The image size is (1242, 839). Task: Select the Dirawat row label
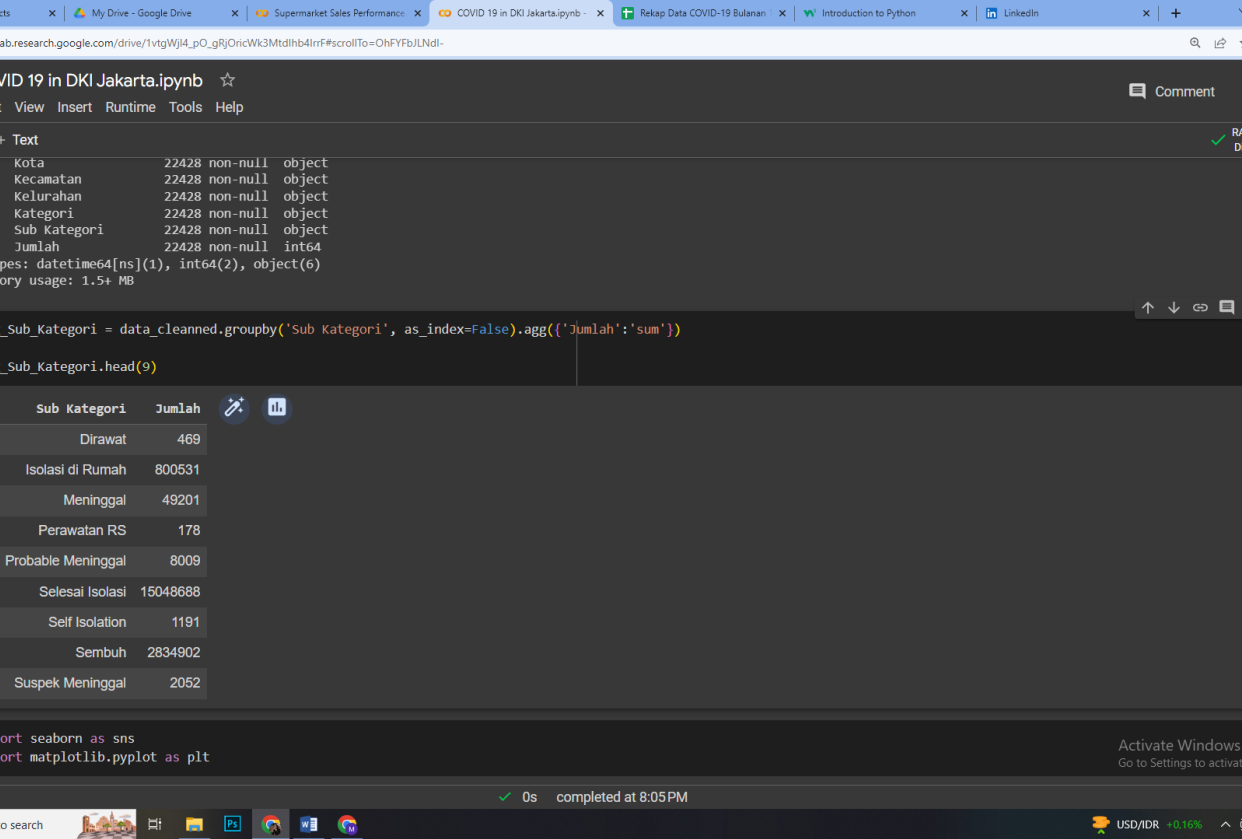click(x=103, y=439)
